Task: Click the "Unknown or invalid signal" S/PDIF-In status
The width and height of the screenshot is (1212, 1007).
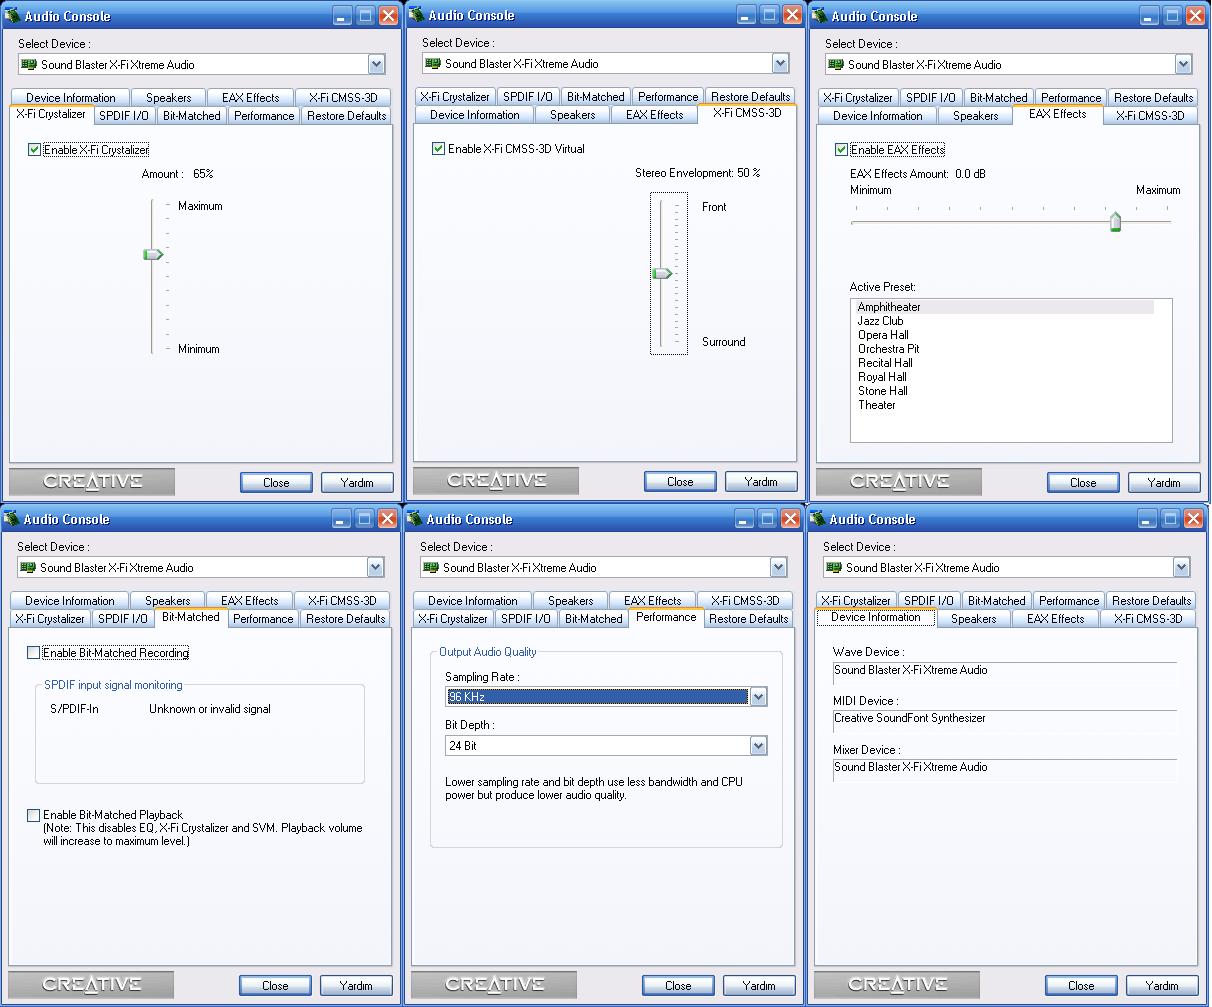Action: click(x=210, y=709)
